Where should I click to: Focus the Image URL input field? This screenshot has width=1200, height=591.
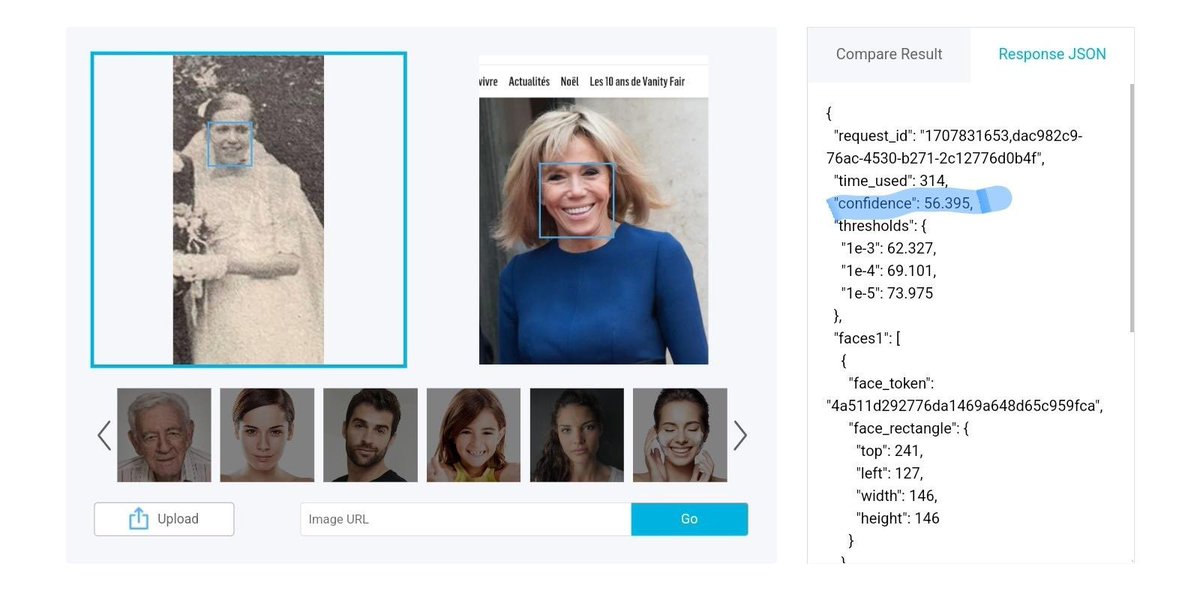466,519
